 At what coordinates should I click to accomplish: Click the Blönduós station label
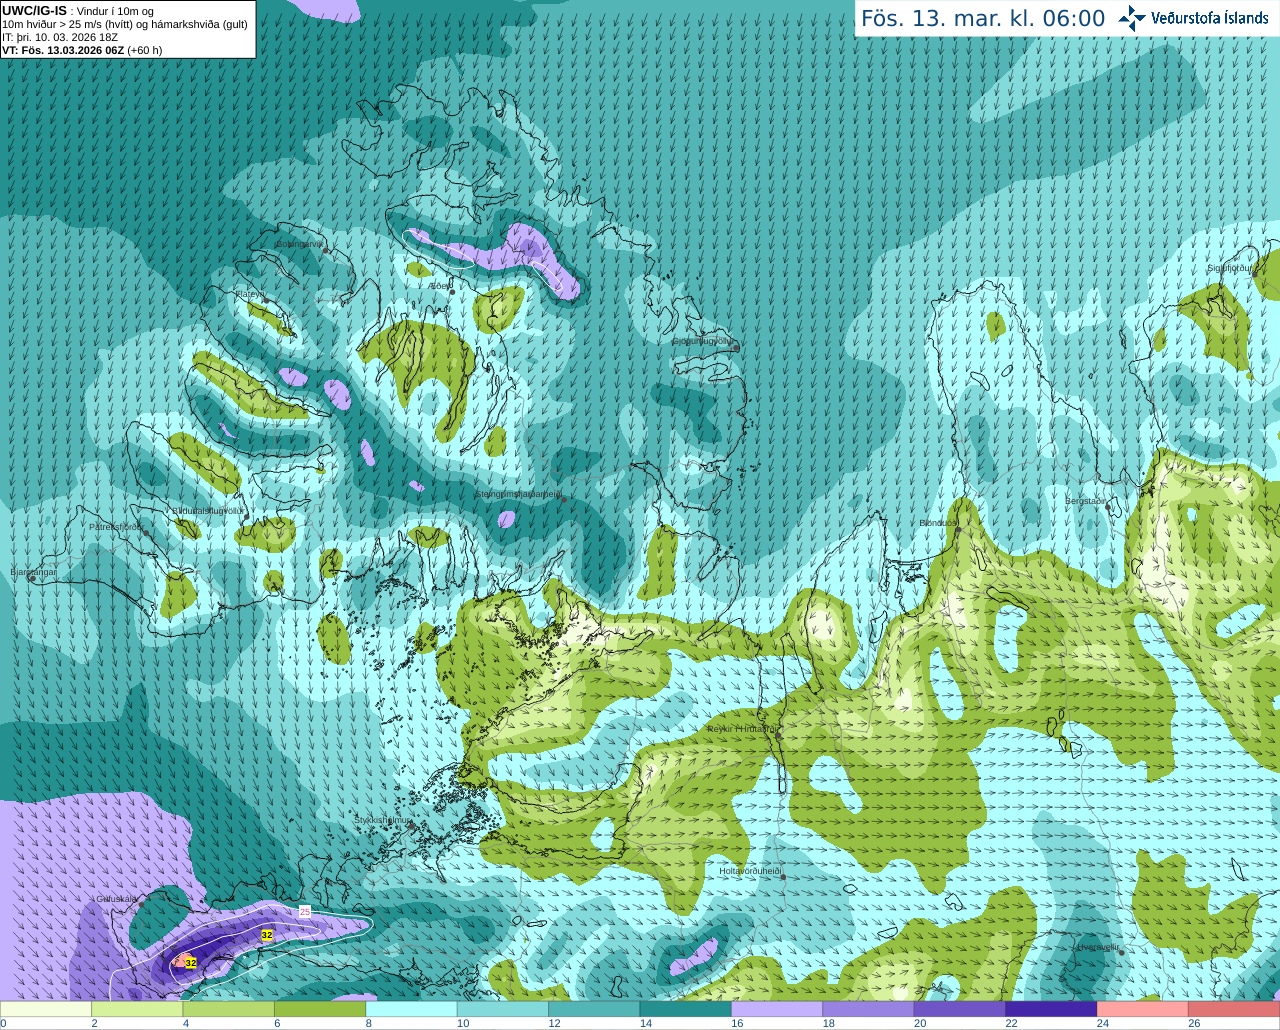[x=938, y=523]
